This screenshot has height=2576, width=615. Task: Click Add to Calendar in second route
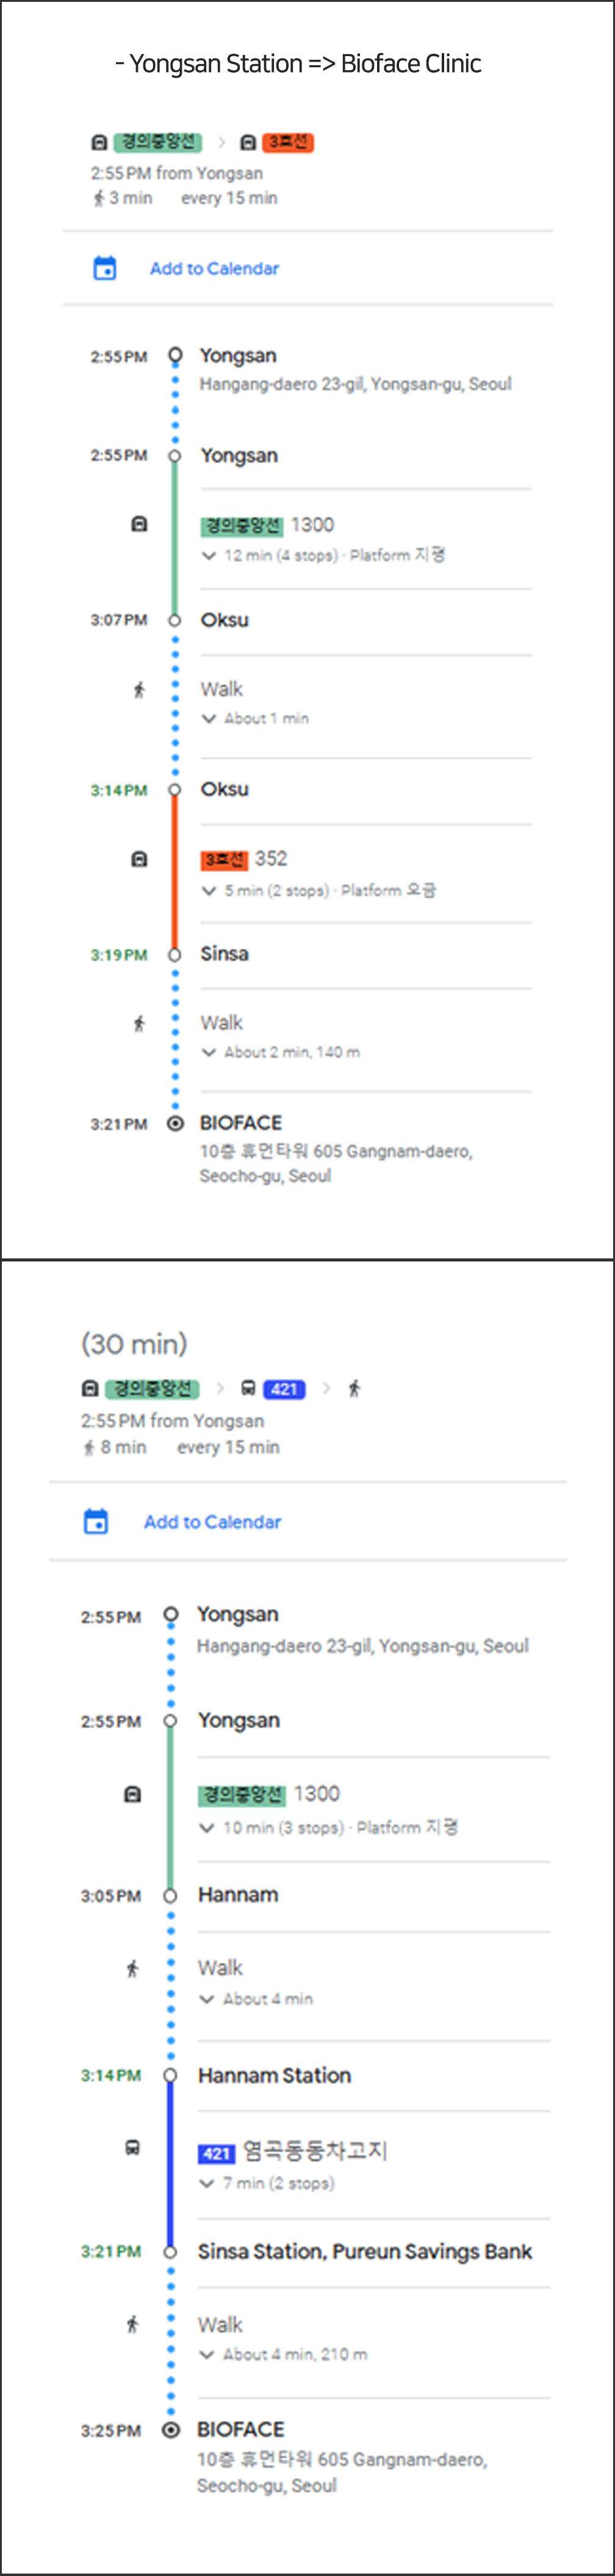click(212, 1521)
